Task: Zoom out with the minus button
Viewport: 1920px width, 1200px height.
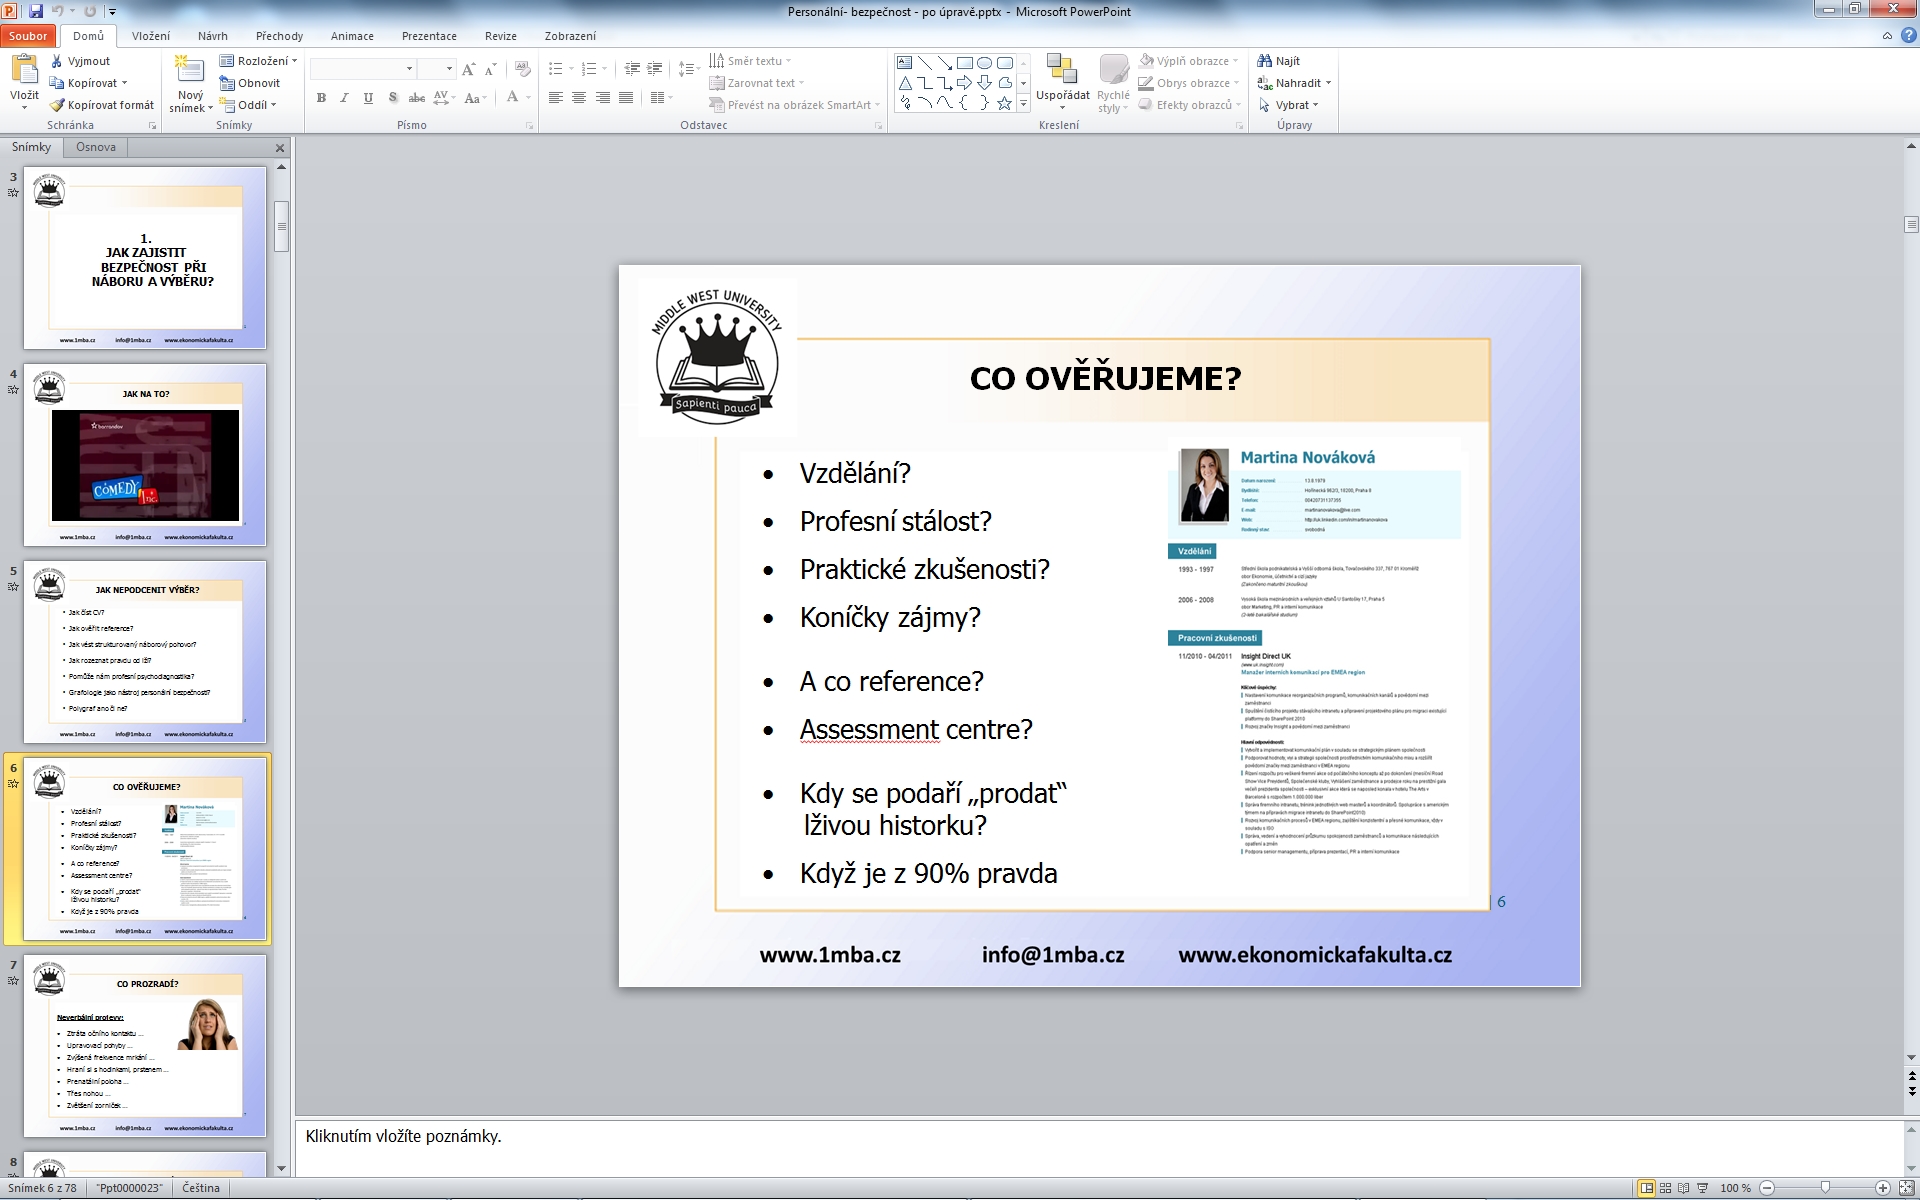Action: click(1767, 1188)
